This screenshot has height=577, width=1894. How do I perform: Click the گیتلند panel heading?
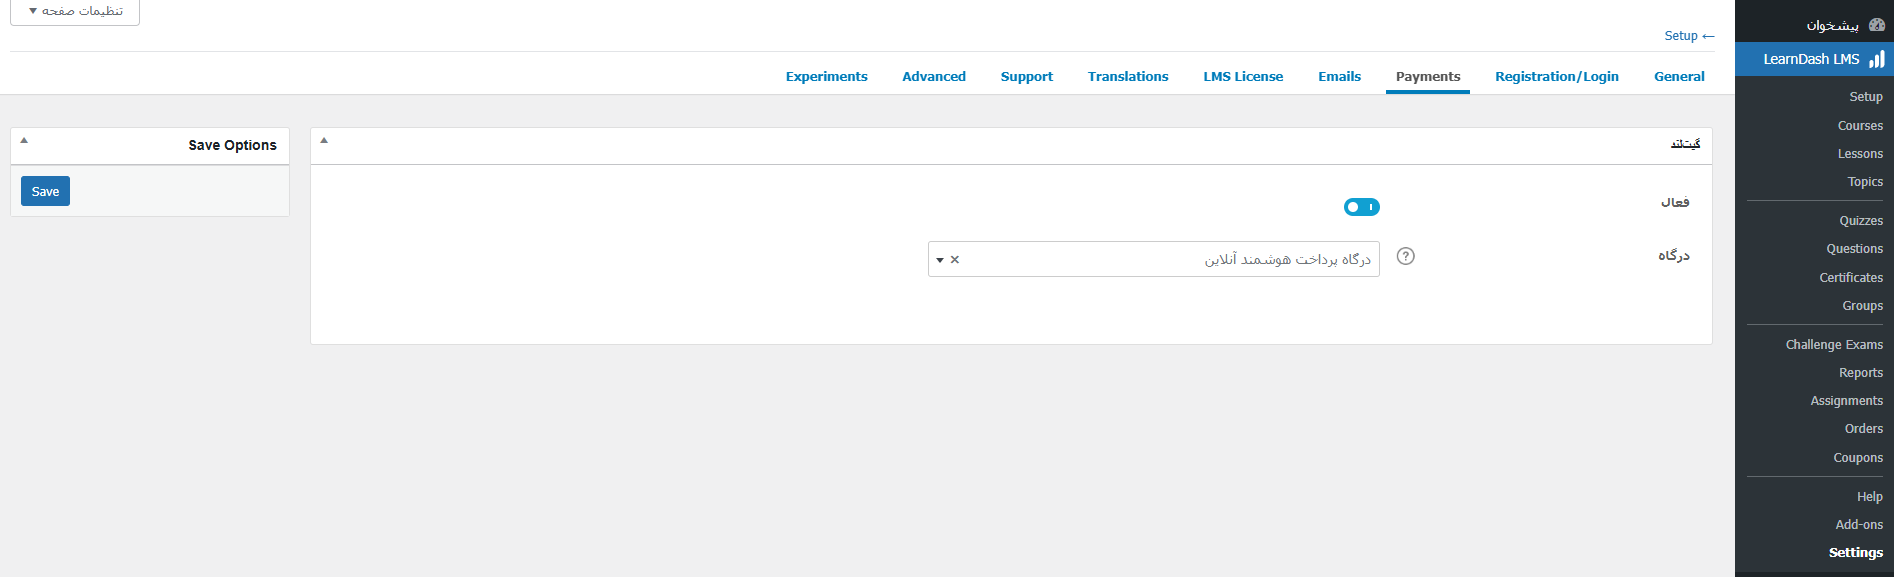click(1685, 145)
